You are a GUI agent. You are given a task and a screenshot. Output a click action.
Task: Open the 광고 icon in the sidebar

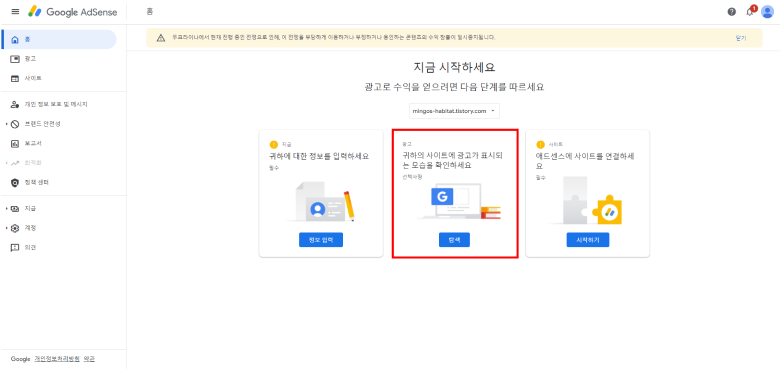pos(15,59)
